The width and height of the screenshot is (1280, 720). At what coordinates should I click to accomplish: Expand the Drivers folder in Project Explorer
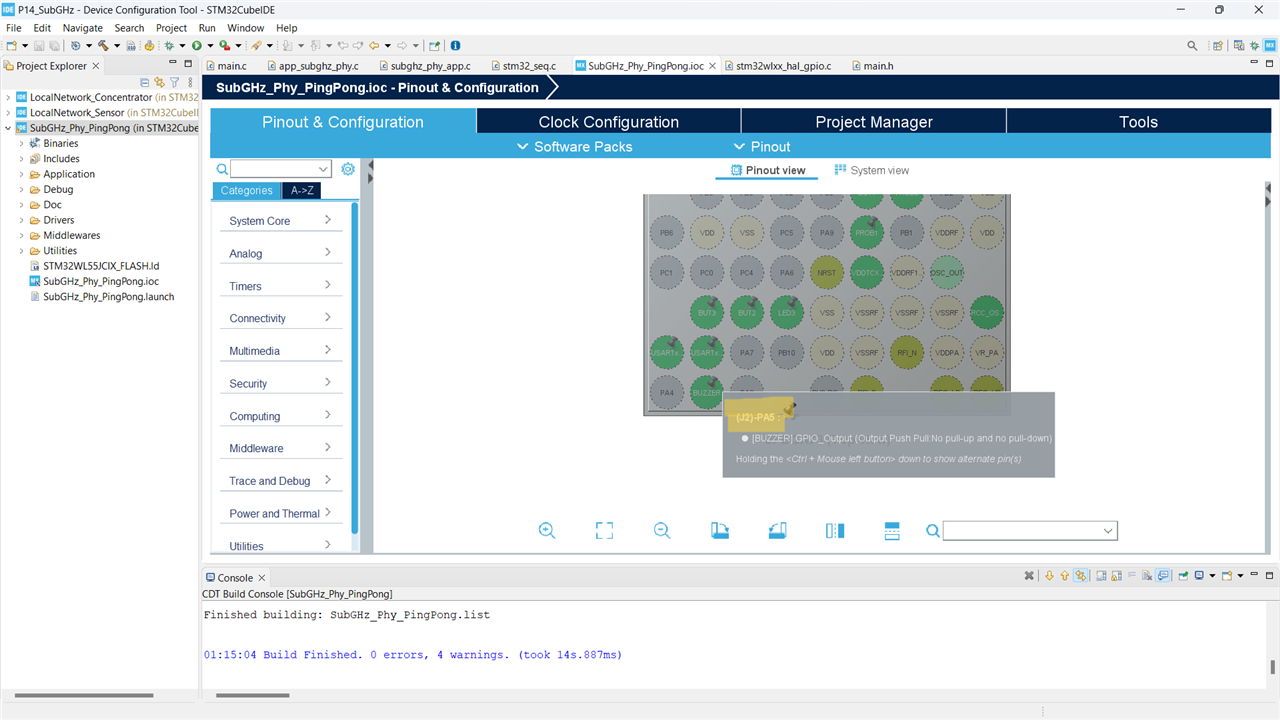pos(21,220)
